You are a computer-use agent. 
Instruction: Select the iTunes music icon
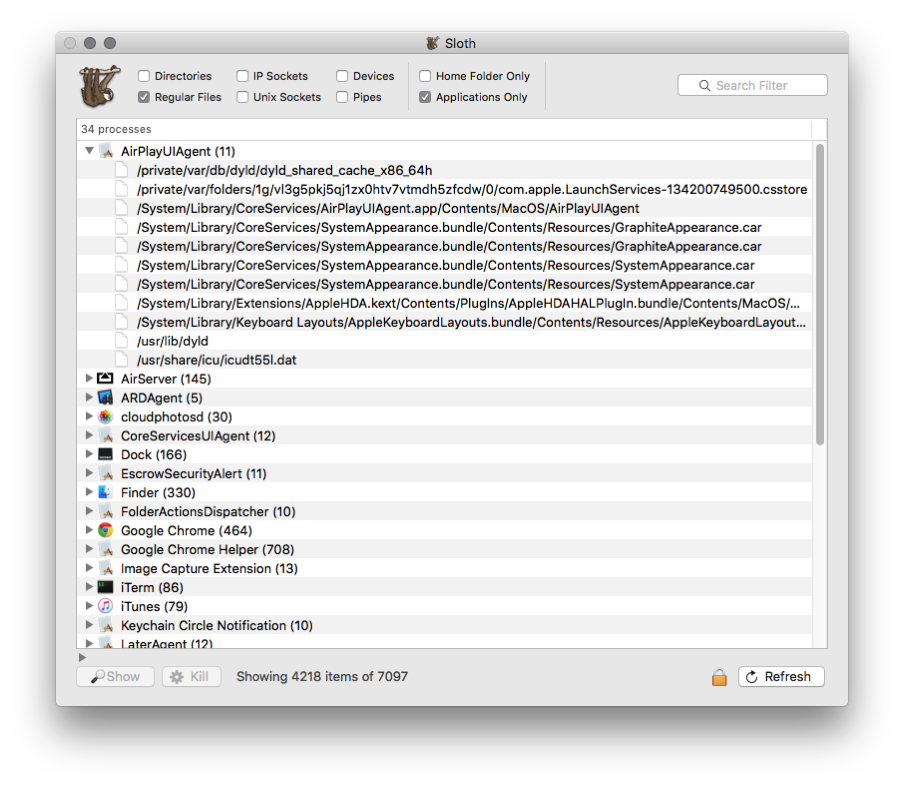106,606
